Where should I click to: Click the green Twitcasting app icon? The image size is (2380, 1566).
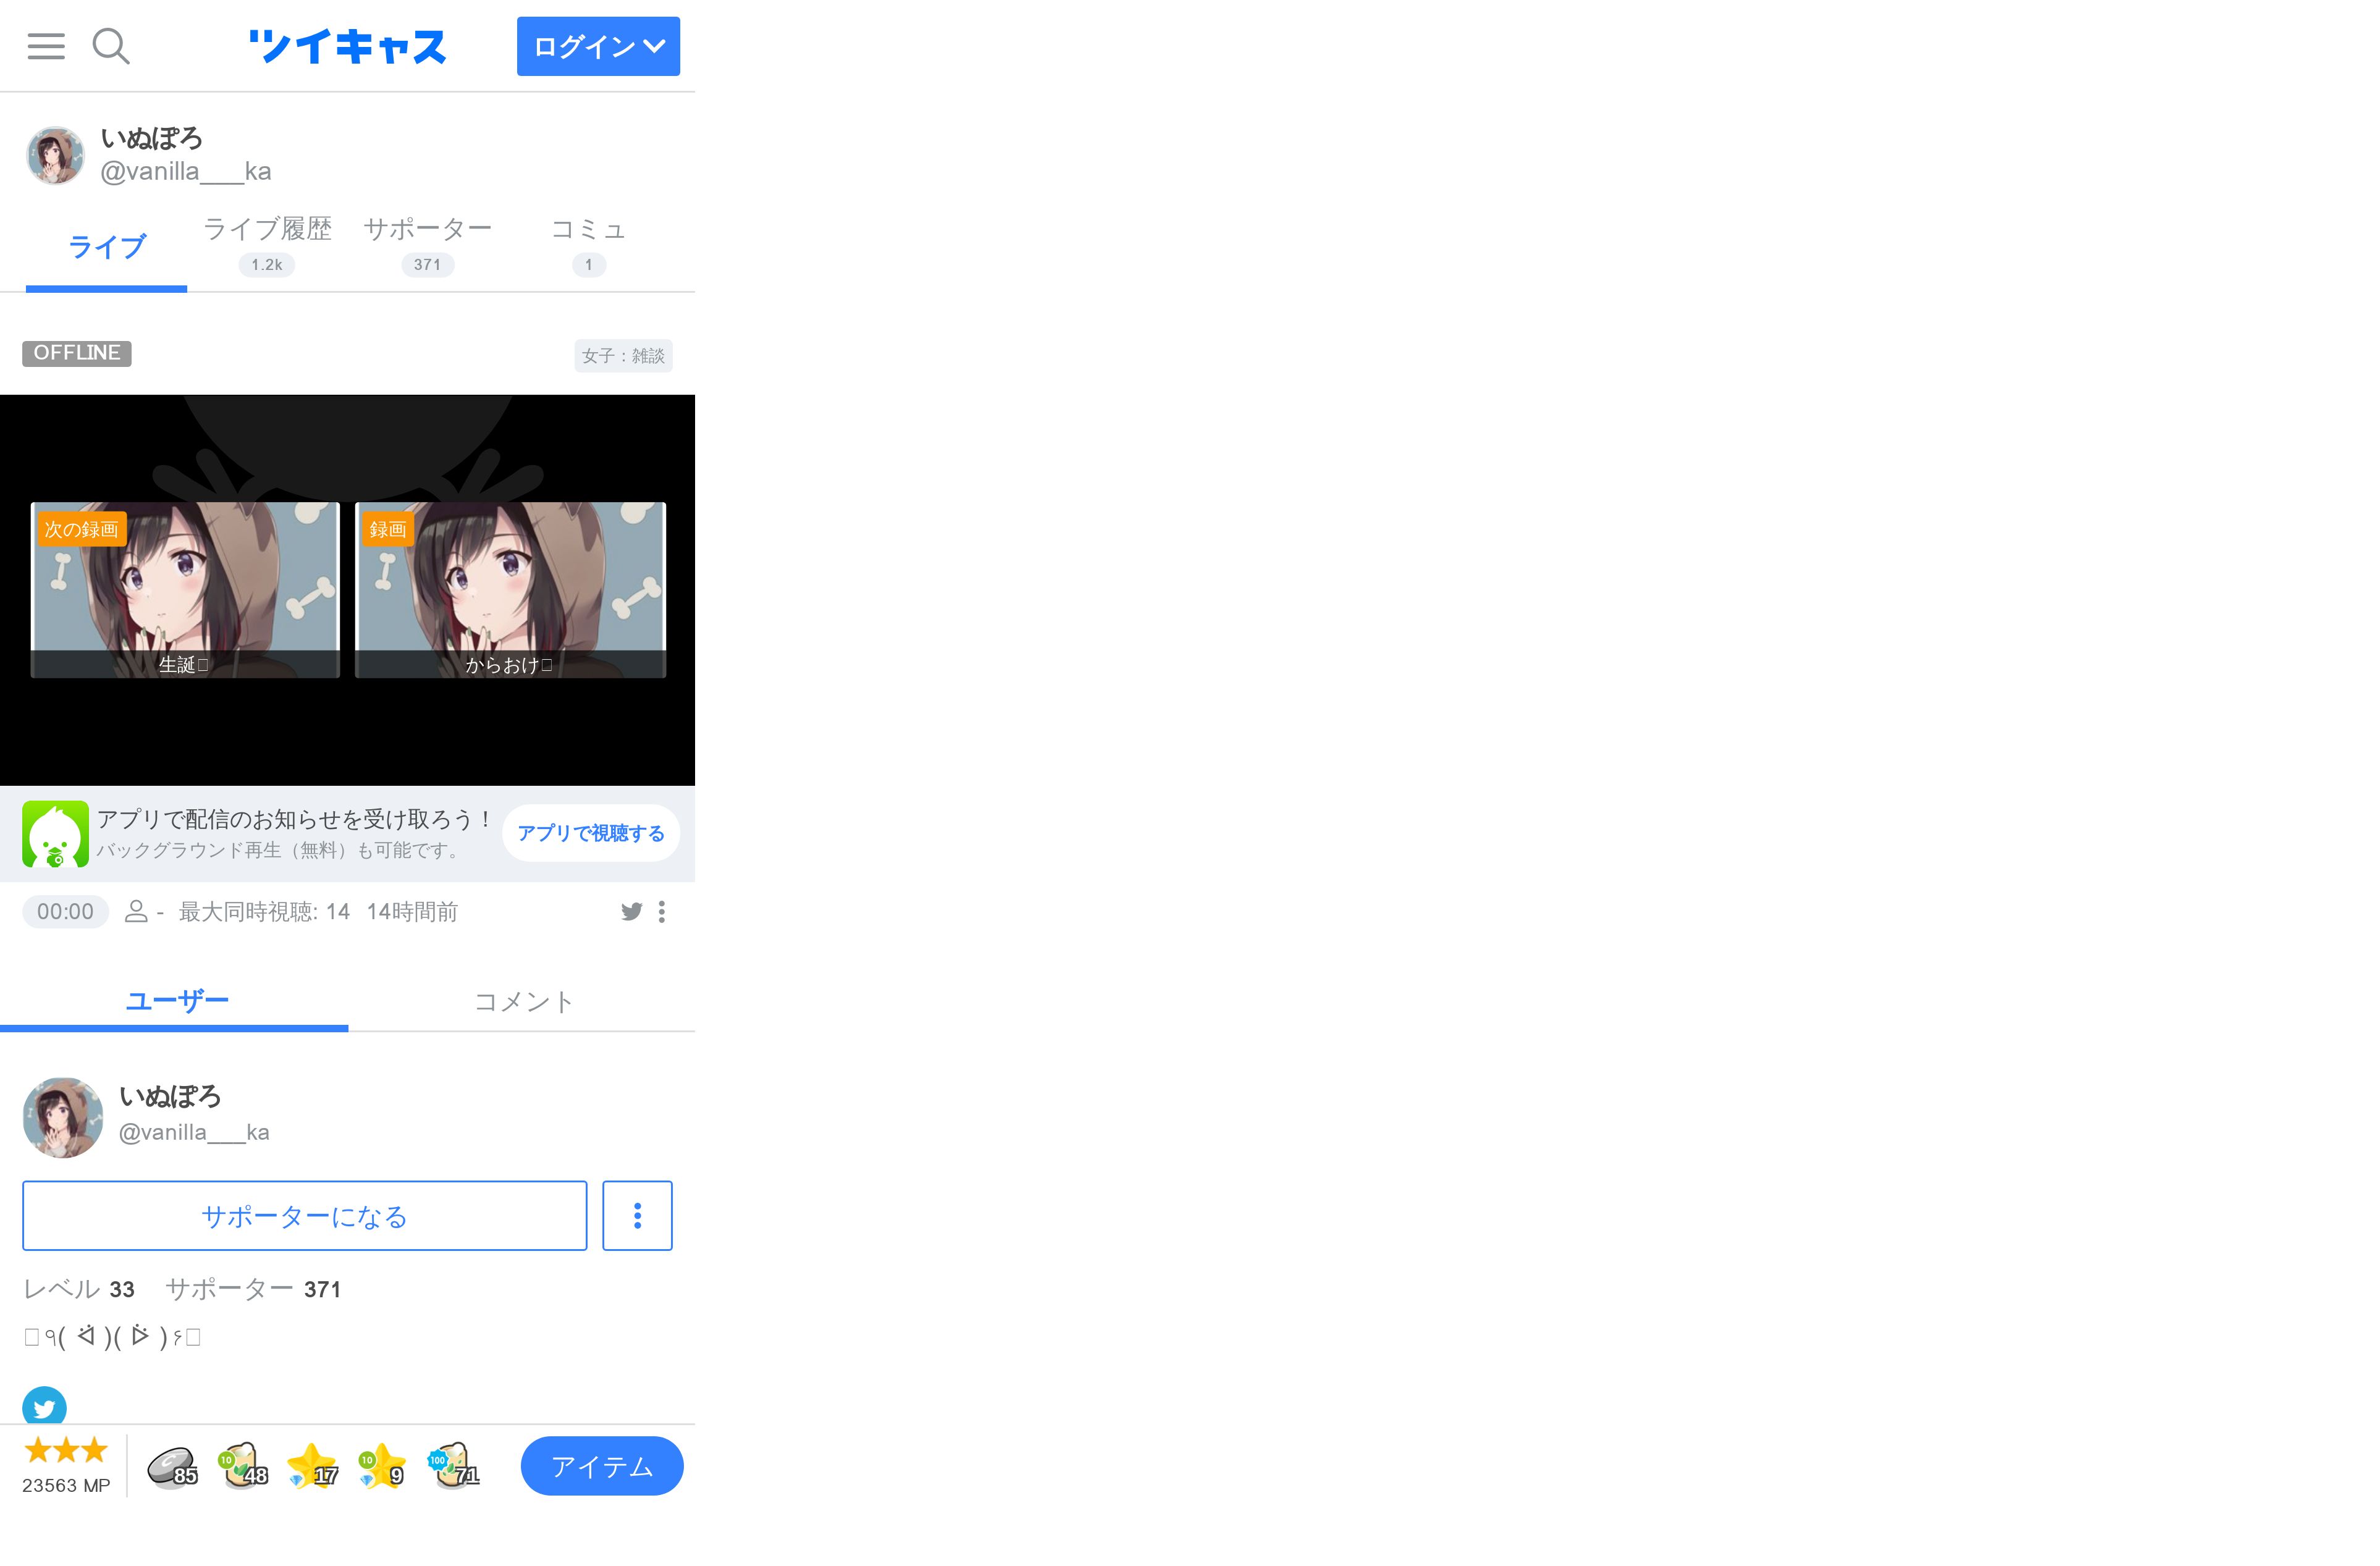click(x=55, y=834)
